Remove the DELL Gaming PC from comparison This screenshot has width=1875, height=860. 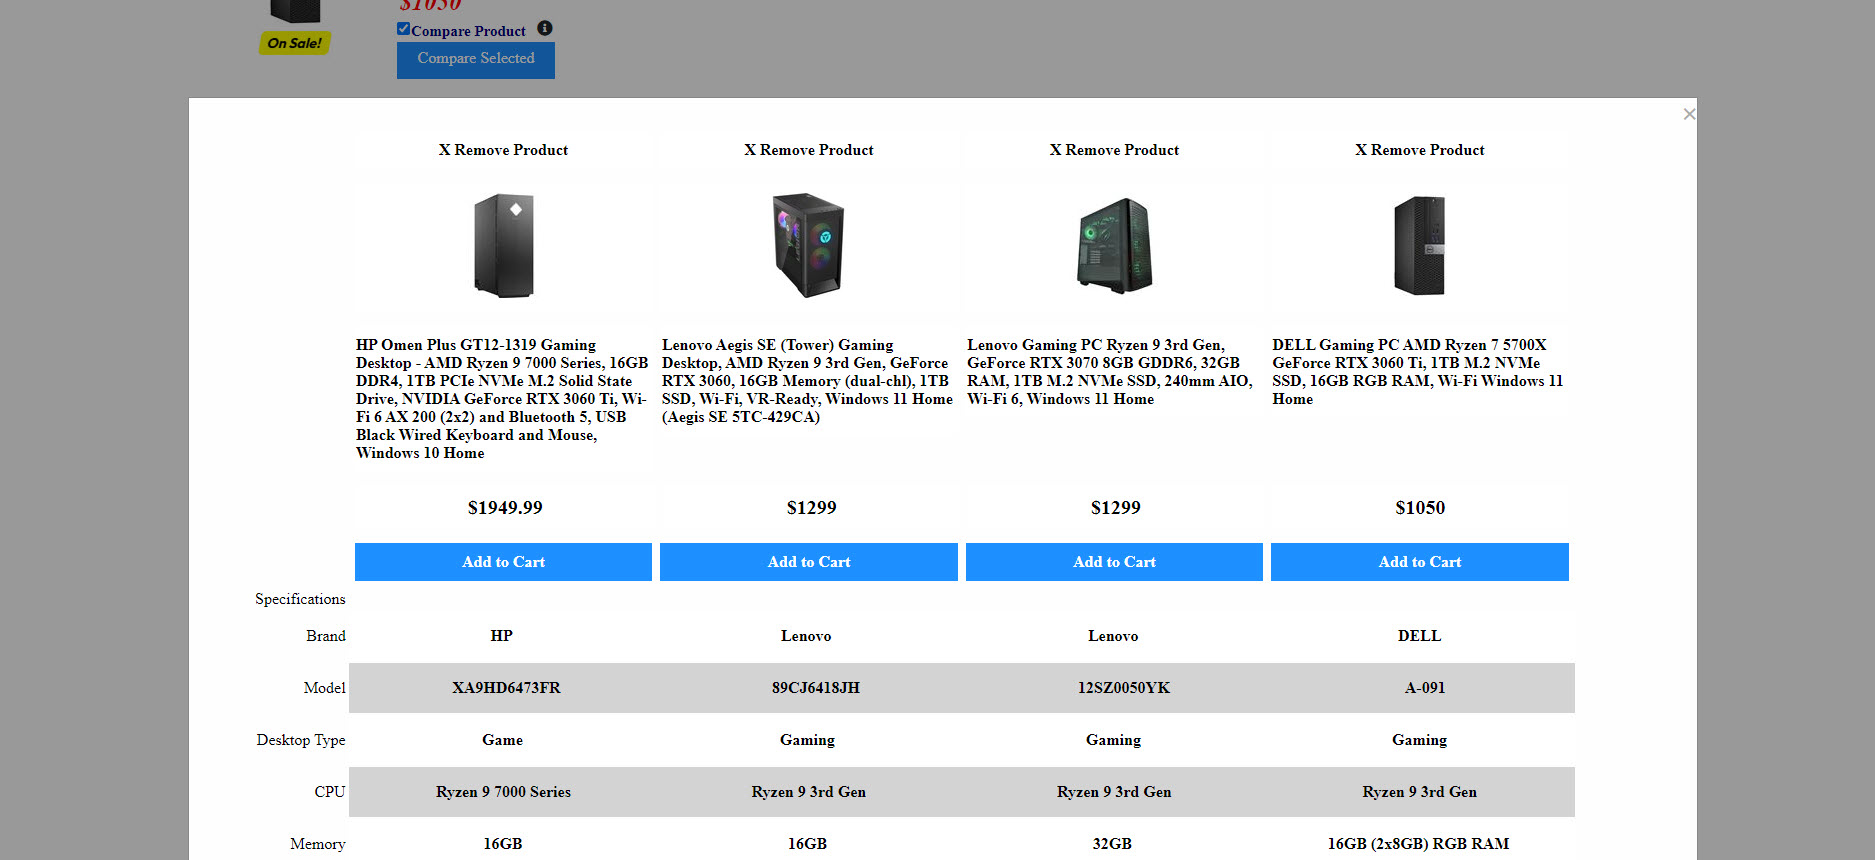[1419, 150]
